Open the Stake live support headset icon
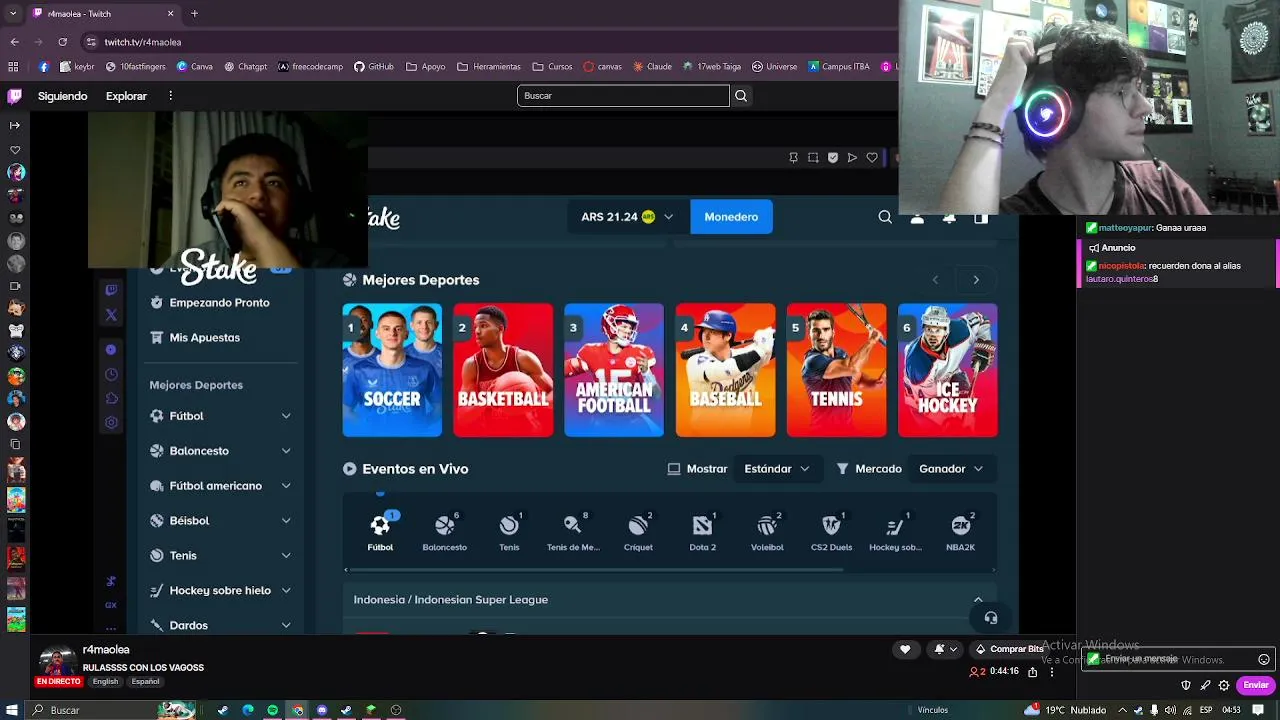Image resolution: width=1280 pixels, height=720 pixels. (990, 618)
